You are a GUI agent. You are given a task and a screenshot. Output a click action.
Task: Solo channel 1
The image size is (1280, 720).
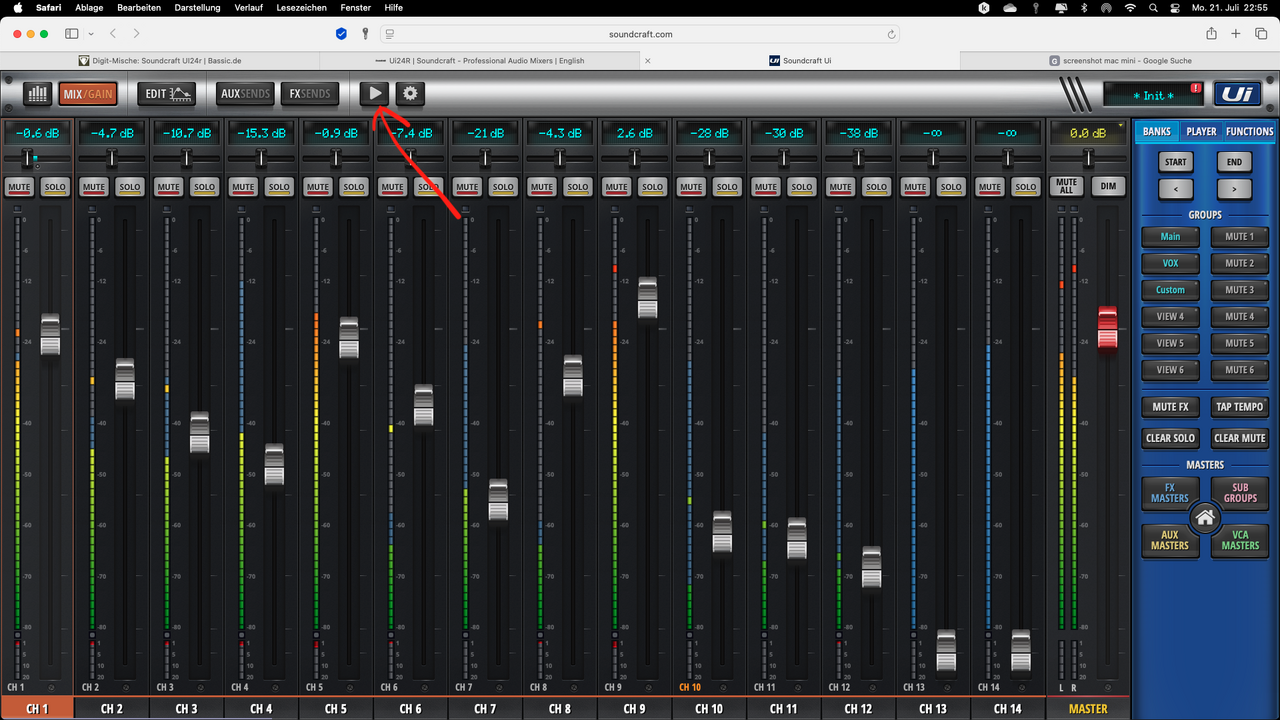(x=55, y=187)
